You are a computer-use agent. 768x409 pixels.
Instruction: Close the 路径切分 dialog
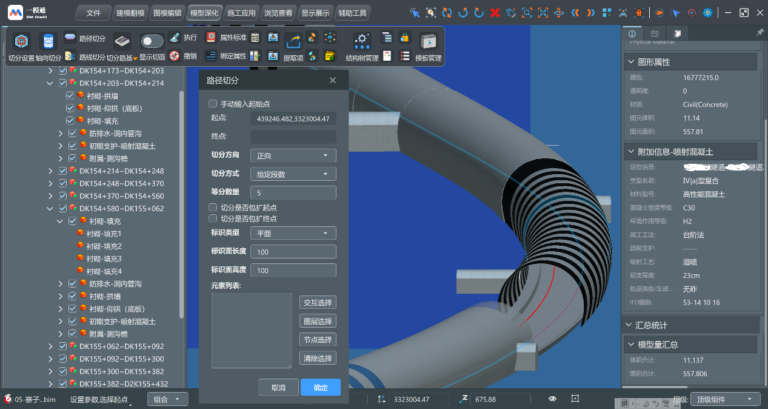point(333,80)
